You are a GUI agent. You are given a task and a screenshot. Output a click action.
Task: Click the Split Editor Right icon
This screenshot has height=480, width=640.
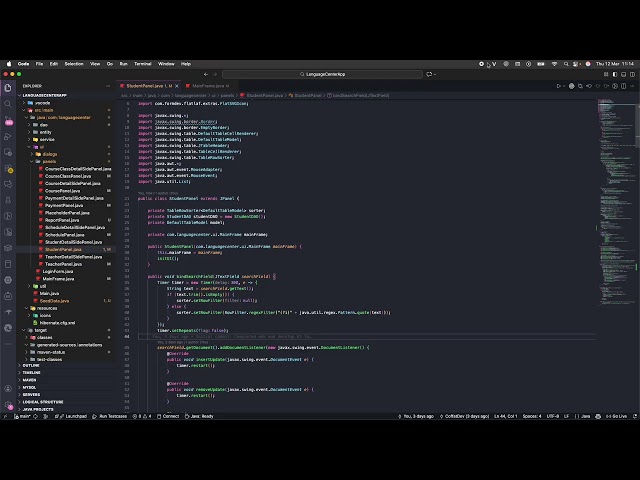(x=623, y=86)
